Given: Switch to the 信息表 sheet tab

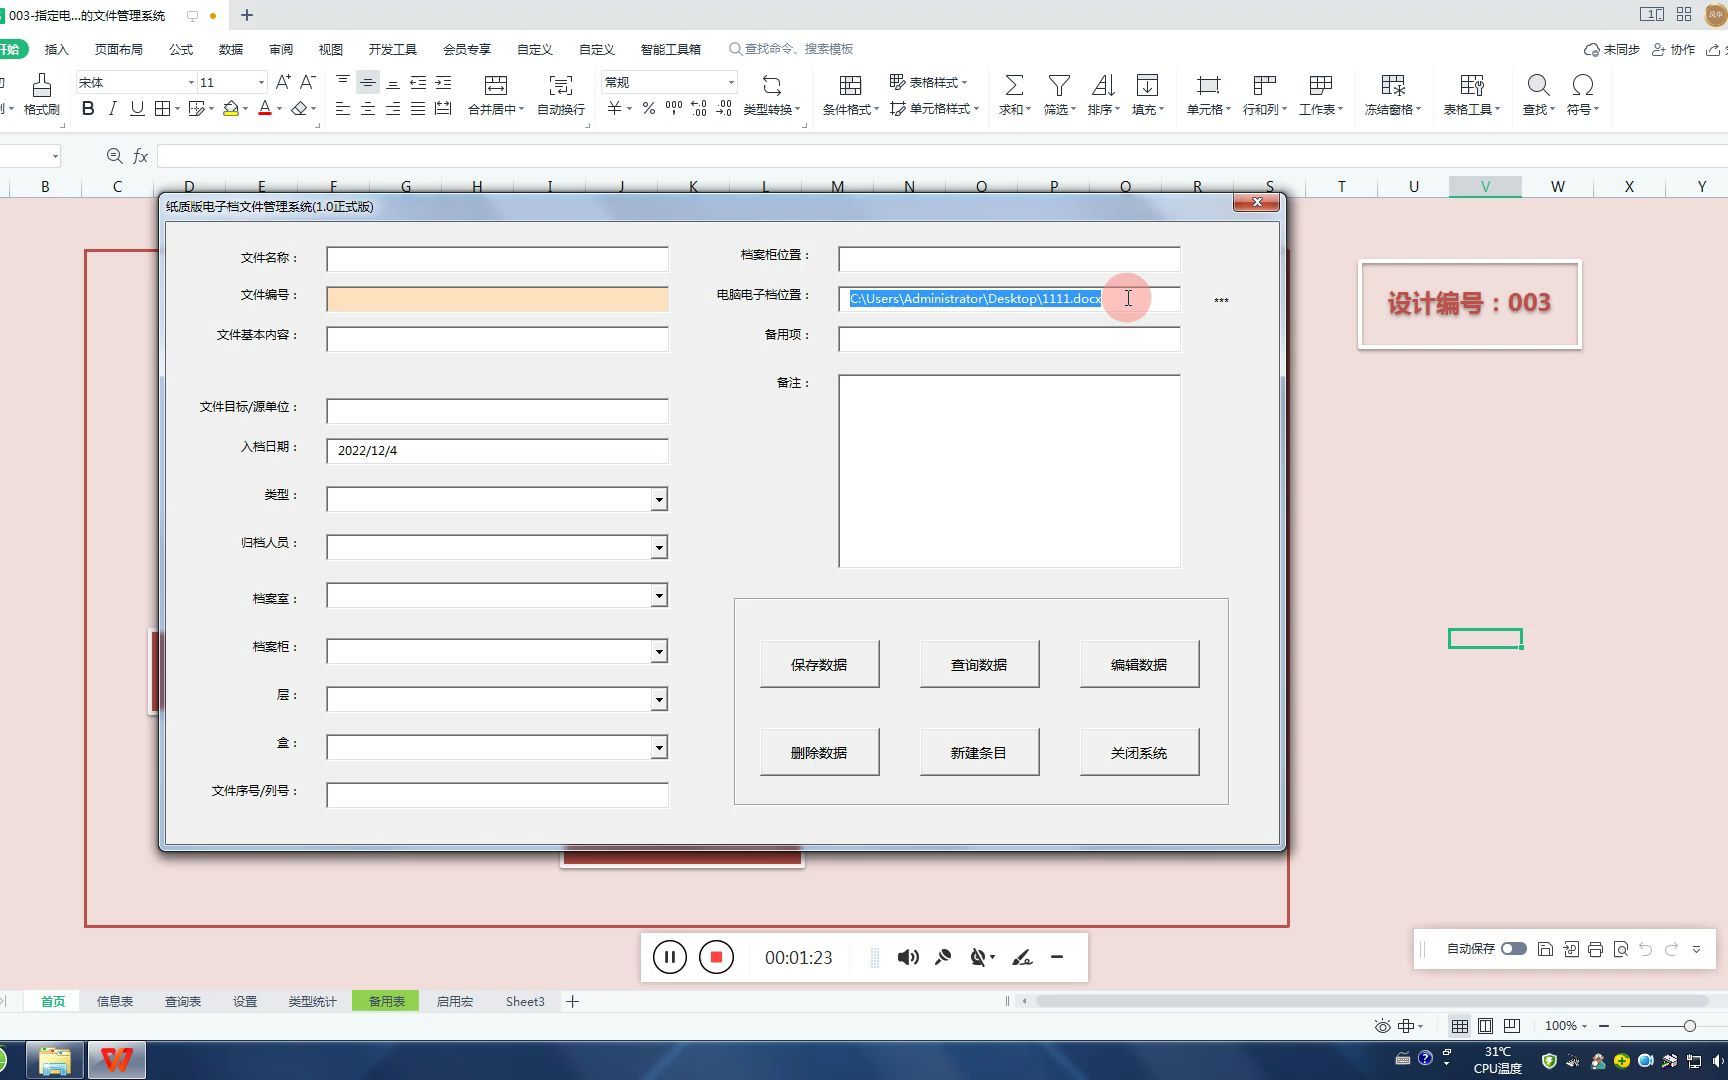Looking at the screenshot, I should point(115,1001).
